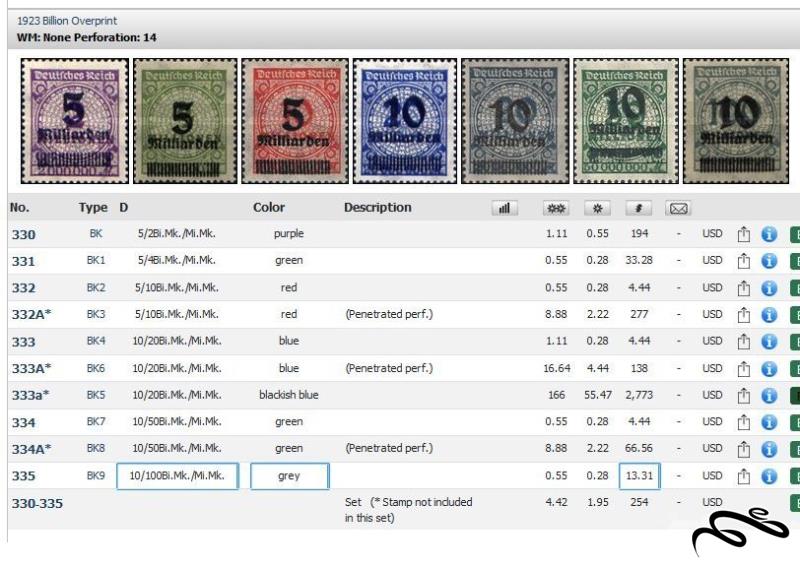The width and height of the screenshot is (800, 567).
Task: Click the 16.64 mint price in row 333A*
Action: [557, 368]
